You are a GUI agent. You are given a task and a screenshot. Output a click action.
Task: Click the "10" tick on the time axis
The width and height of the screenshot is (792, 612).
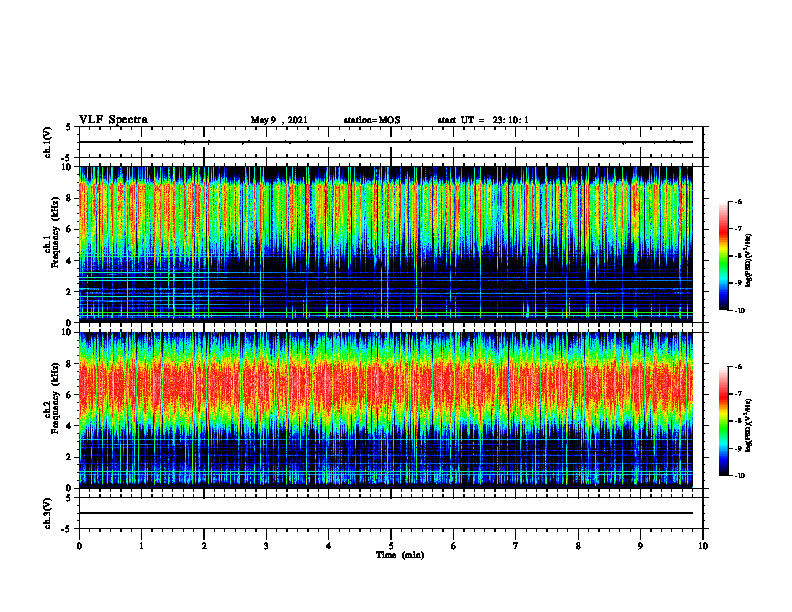click(703, 546)
